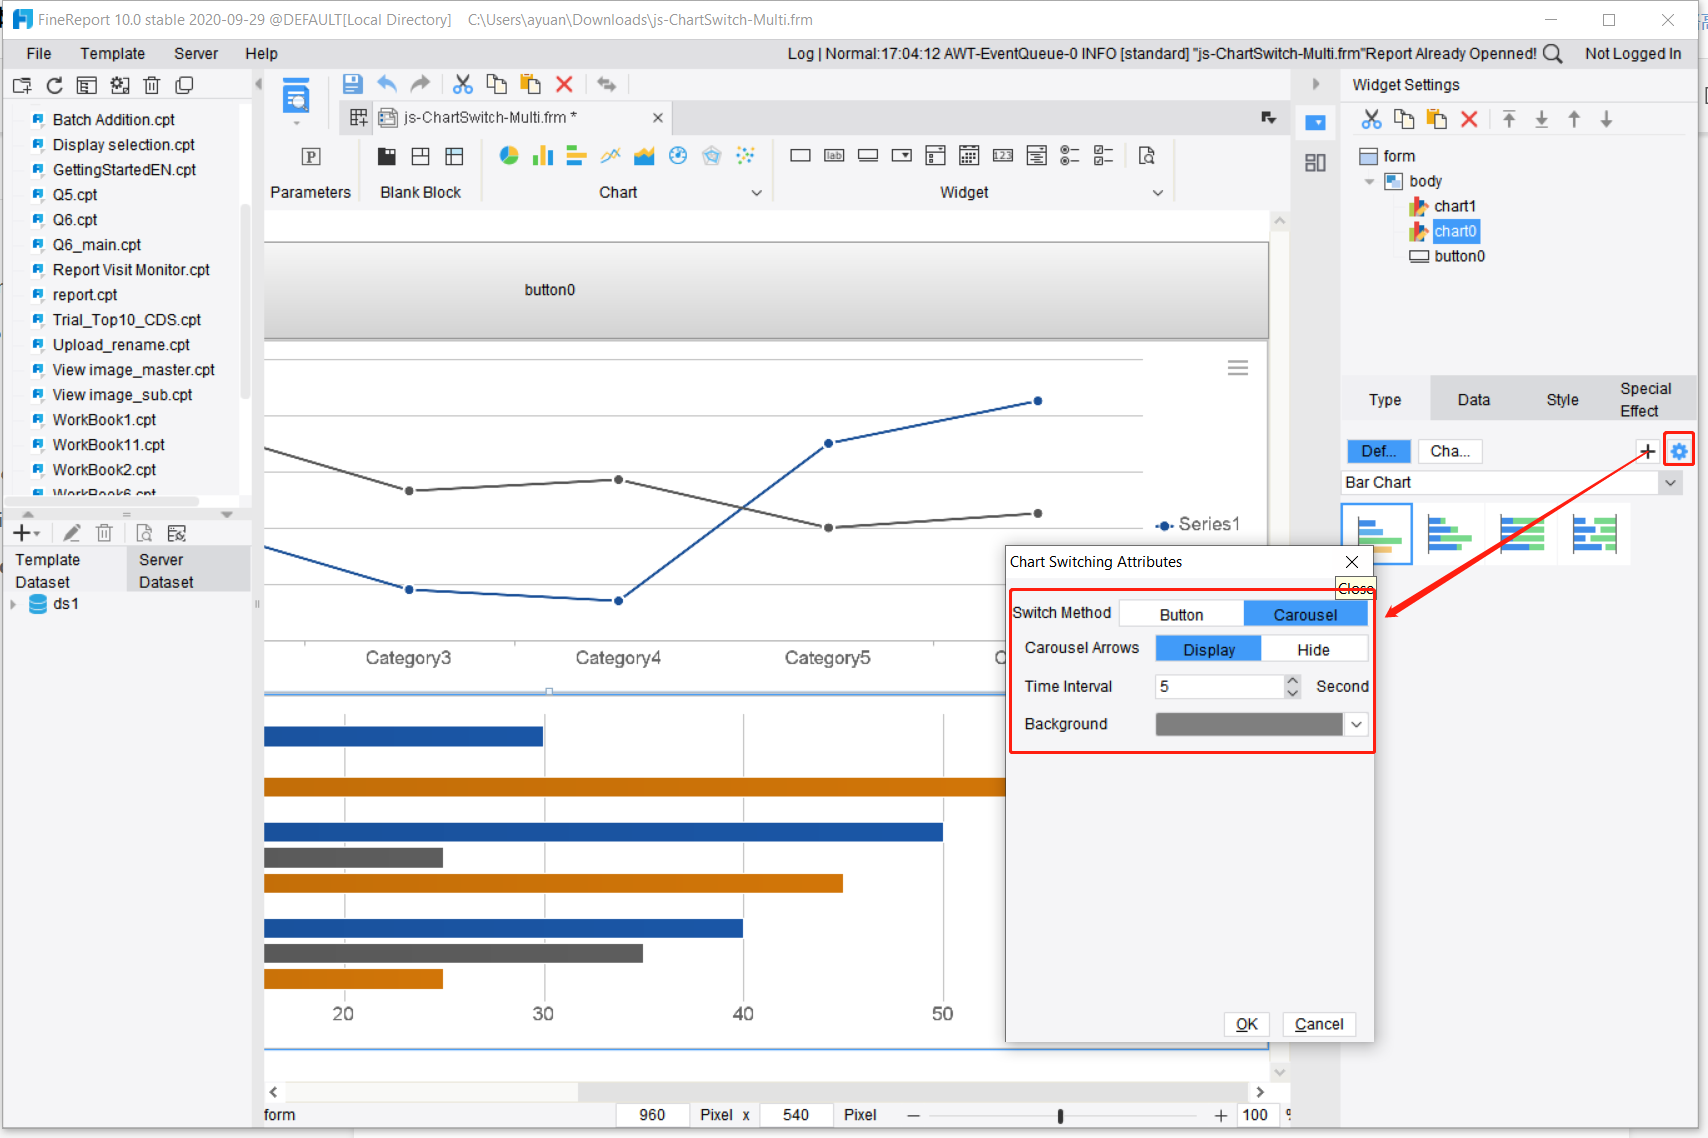Open the Server menu
This screenshot has width=1708, height=1138.
point(195,53)
